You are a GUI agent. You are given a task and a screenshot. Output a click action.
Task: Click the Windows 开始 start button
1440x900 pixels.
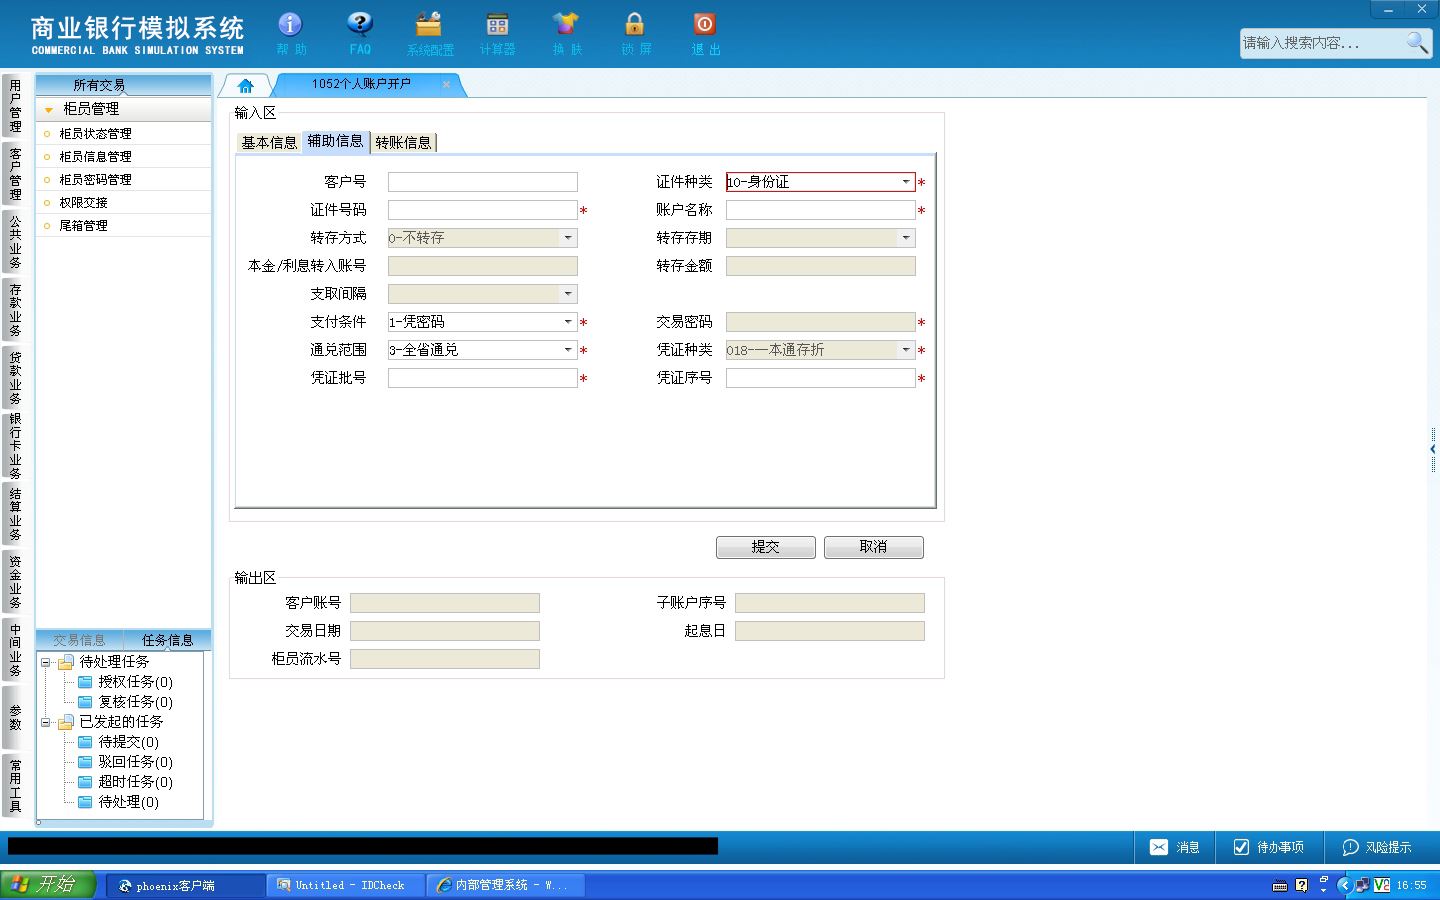pyautogui.click(x=47, y=885)
